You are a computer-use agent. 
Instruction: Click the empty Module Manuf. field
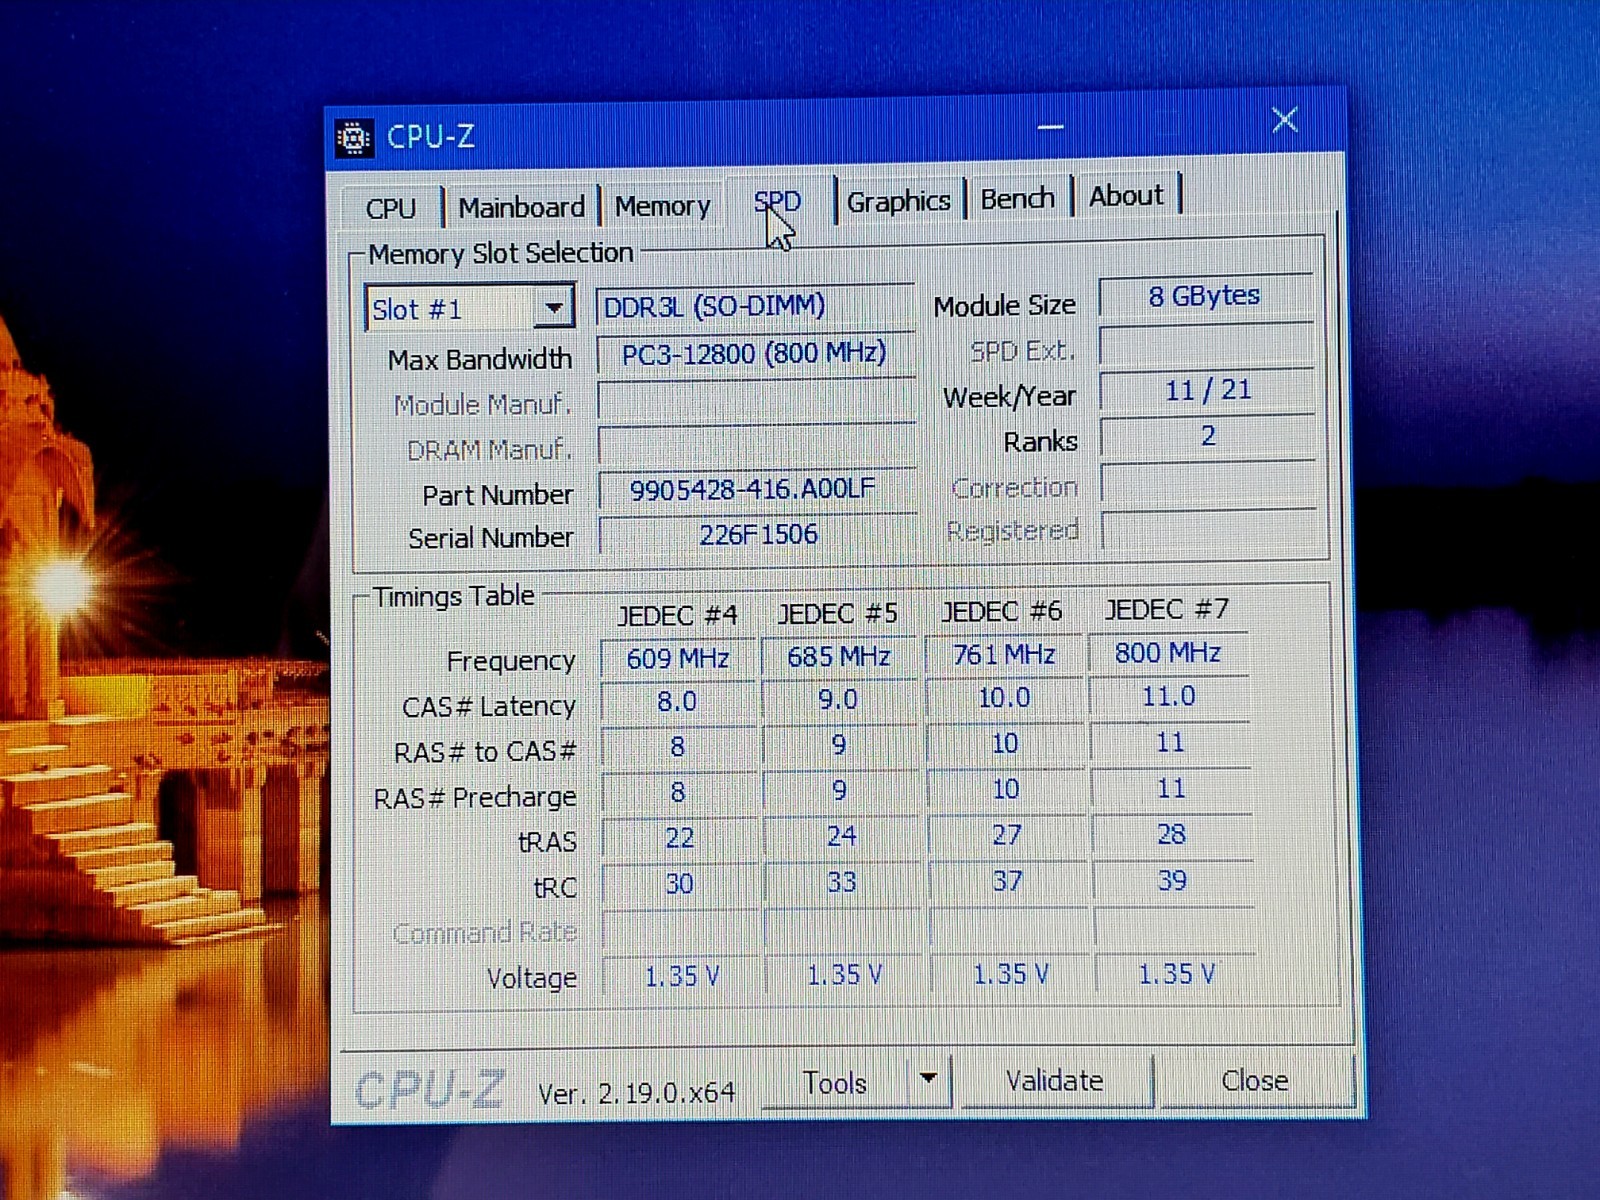tap(756, 402)
